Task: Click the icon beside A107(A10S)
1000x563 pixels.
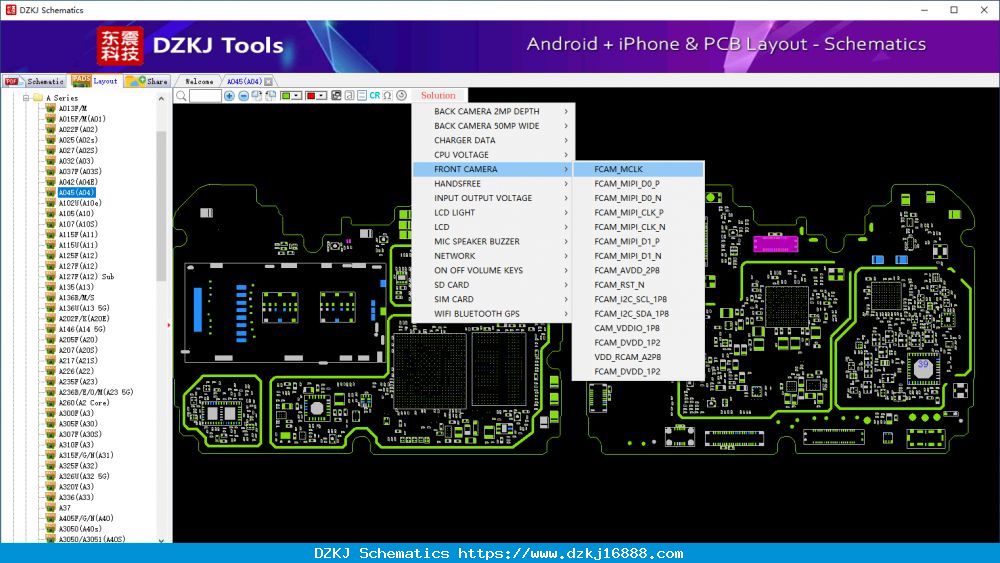Action: pyautogui.click(x=50, y=224)
